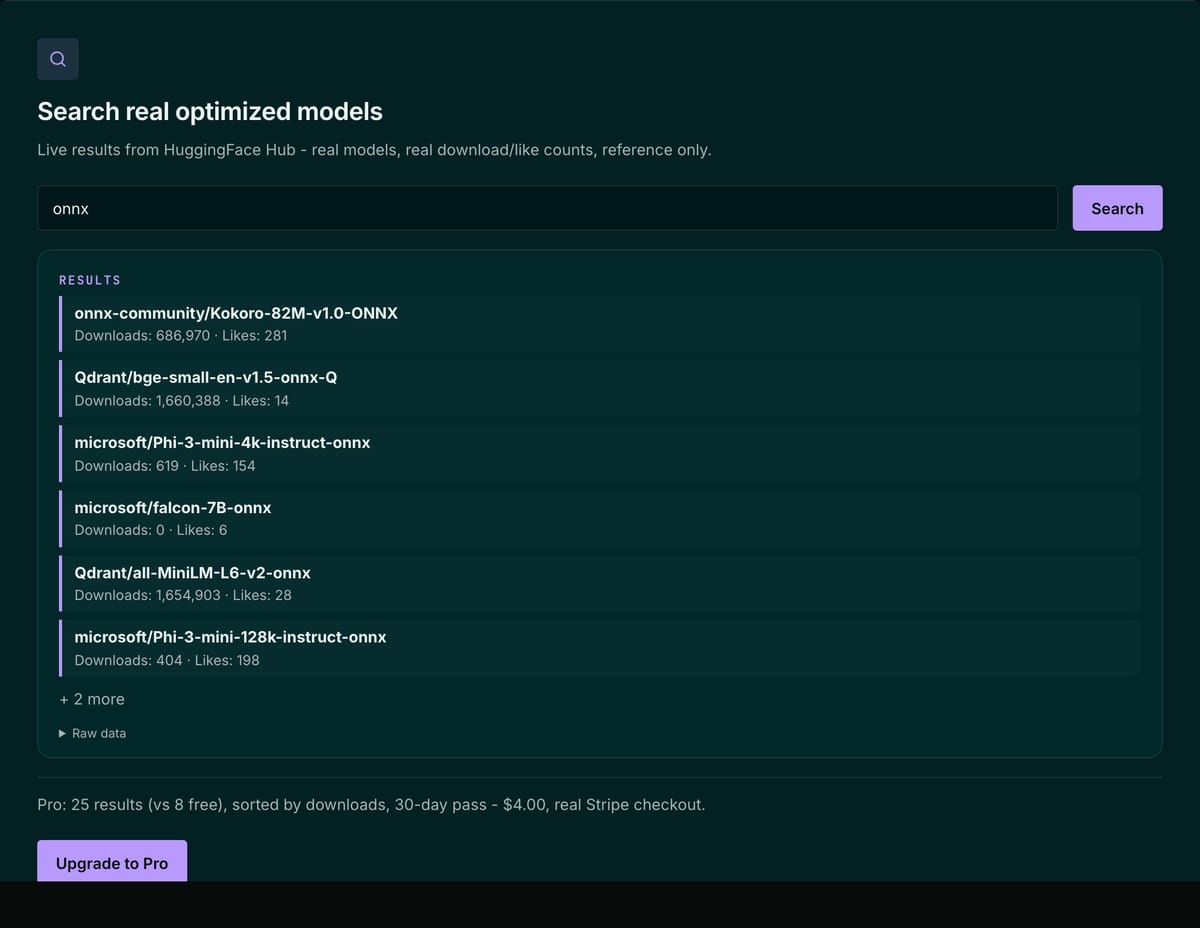This screenshot has height=928, width=1200.
Task: Click 'Downloads: 0 · Likes: 6' text
Action: (x=151, y=530)
